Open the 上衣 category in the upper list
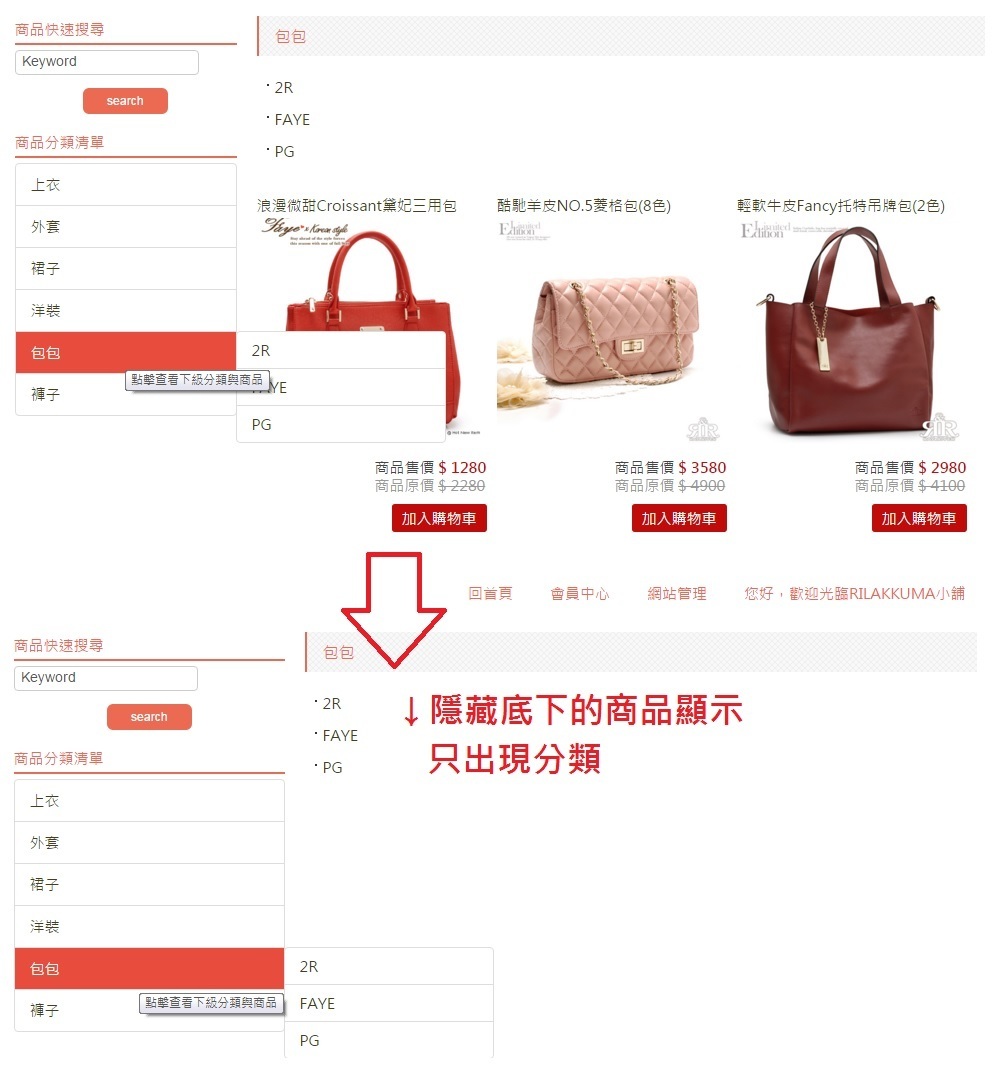This screenshot has width=1008, height=1083. tap(126, 185)
